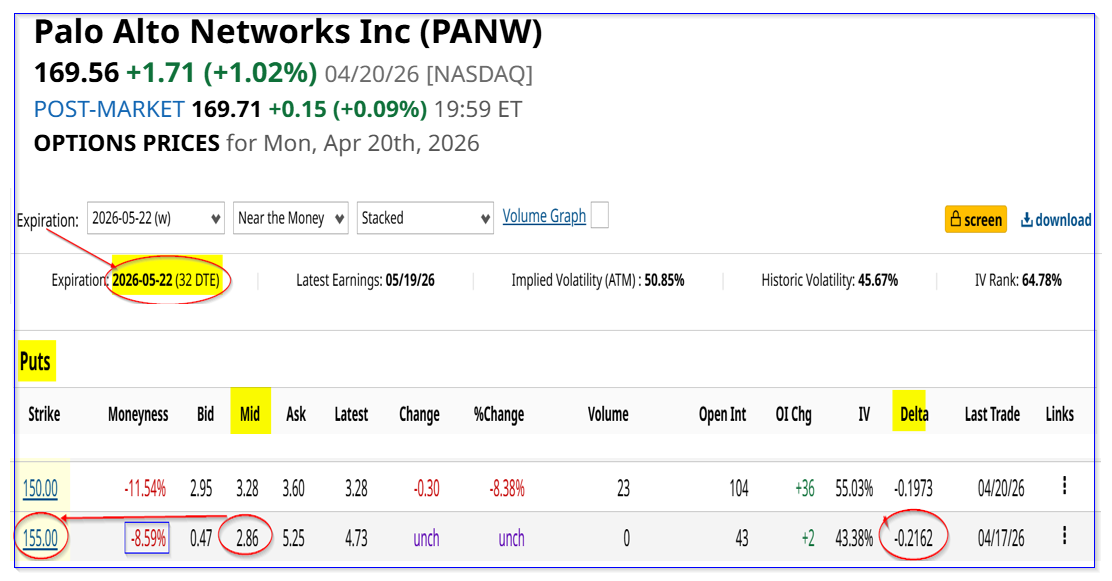Image resolution: width=1112 pixels, height=581 pixels.
Task: Click the IV column header
Action: tap(864, 414)
